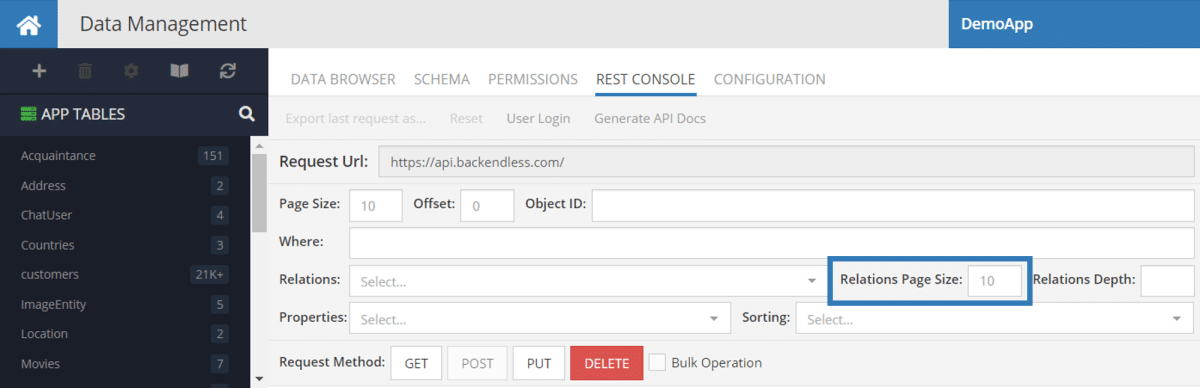This screenshot has width=1200, height=388.
Task: Switch to the SCHEMA tab
Action: 442,79
